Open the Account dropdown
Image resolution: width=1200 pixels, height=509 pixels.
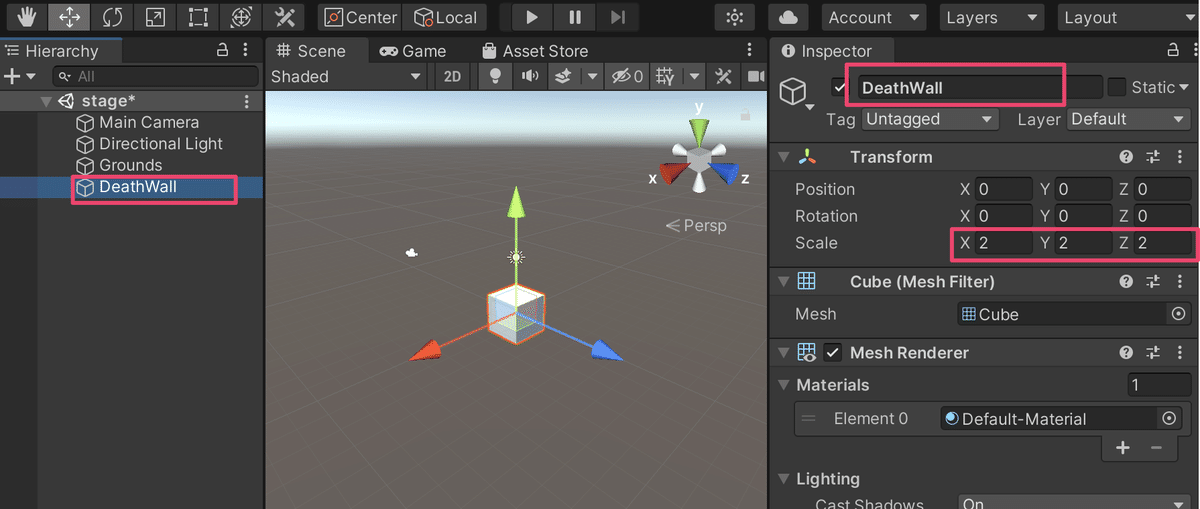pyautogui.click(x=873, y=17)
